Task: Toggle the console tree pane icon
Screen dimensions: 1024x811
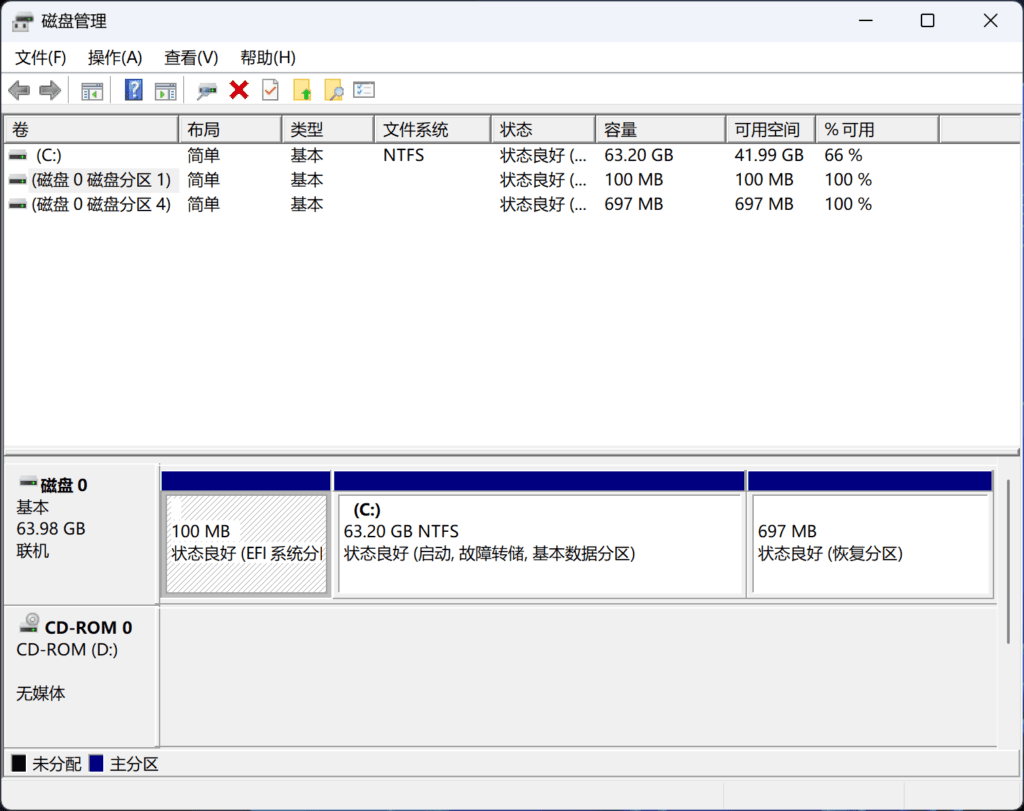Action: pos(92,91)
